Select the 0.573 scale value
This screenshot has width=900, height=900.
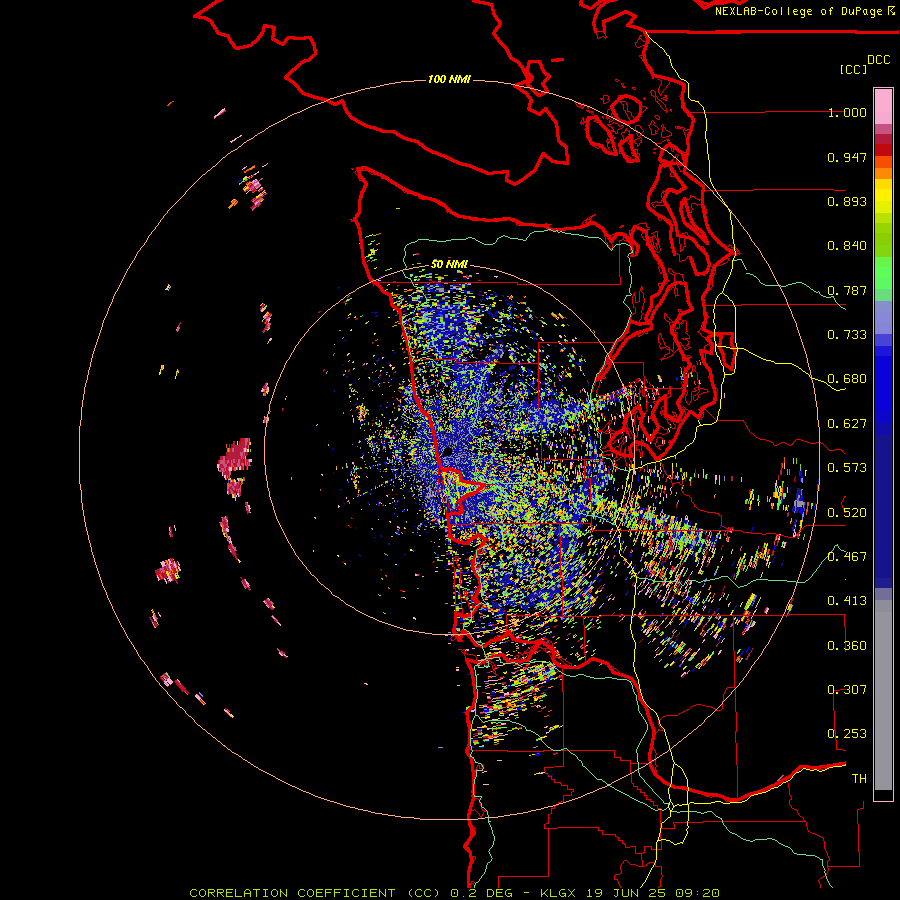847,468
